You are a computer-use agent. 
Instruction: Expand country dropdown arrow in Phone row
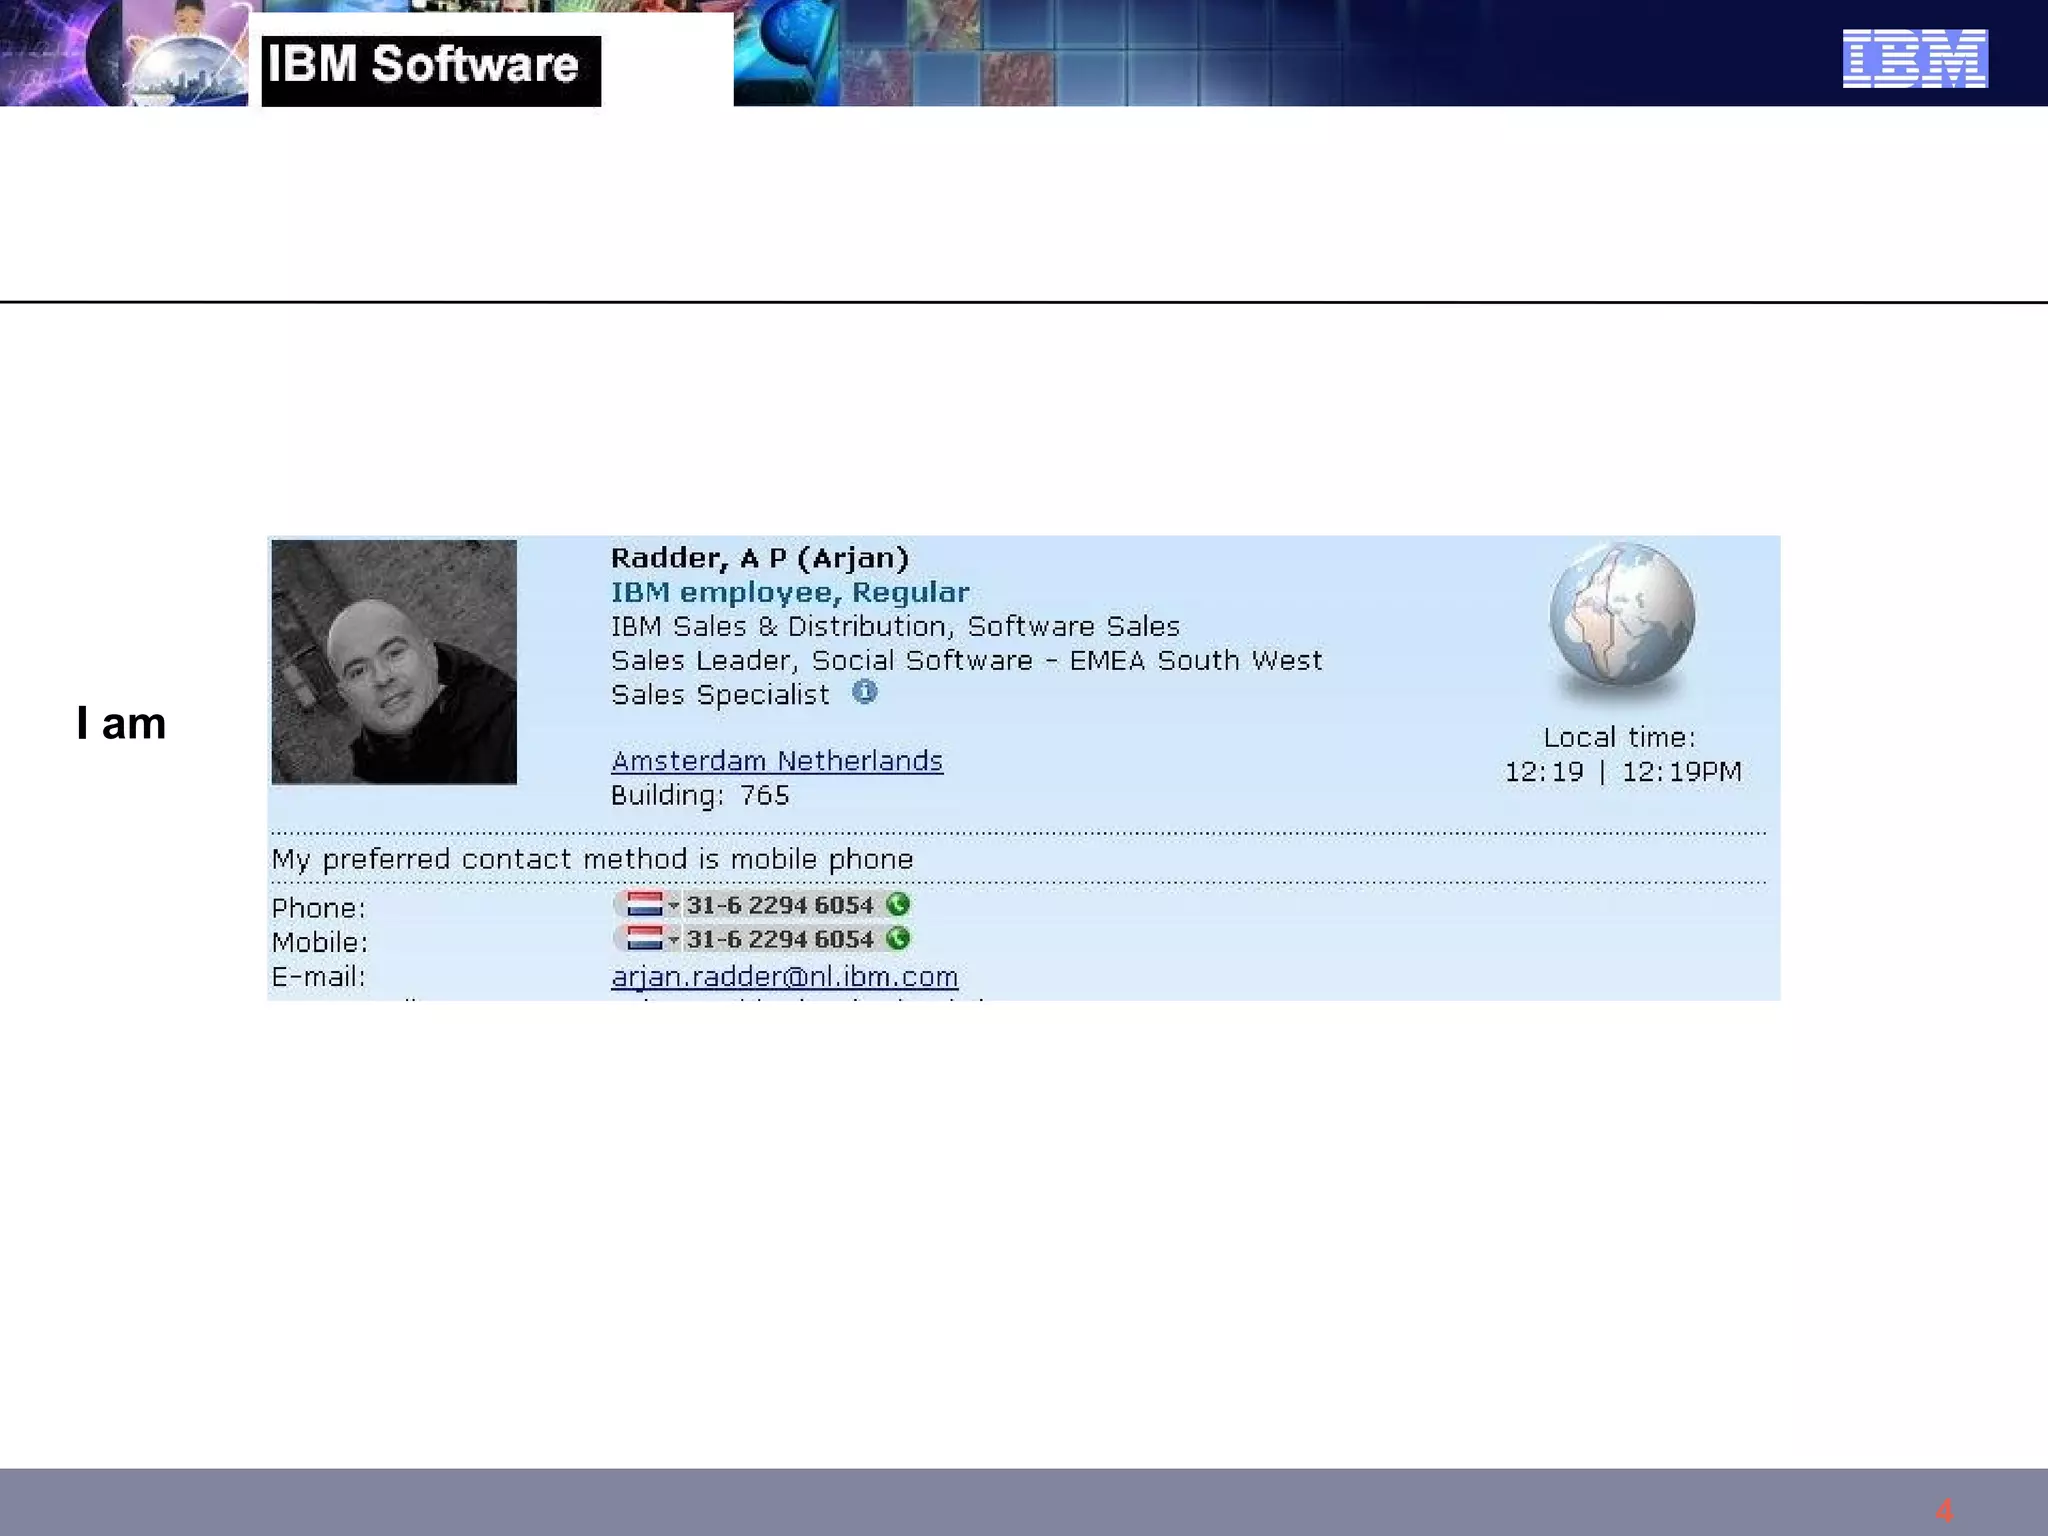pos(673,906)
